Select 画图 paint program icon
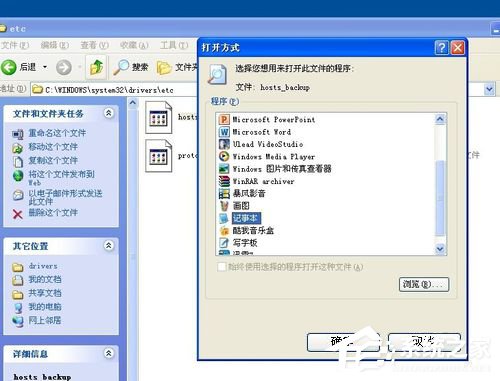 [224, 206]
